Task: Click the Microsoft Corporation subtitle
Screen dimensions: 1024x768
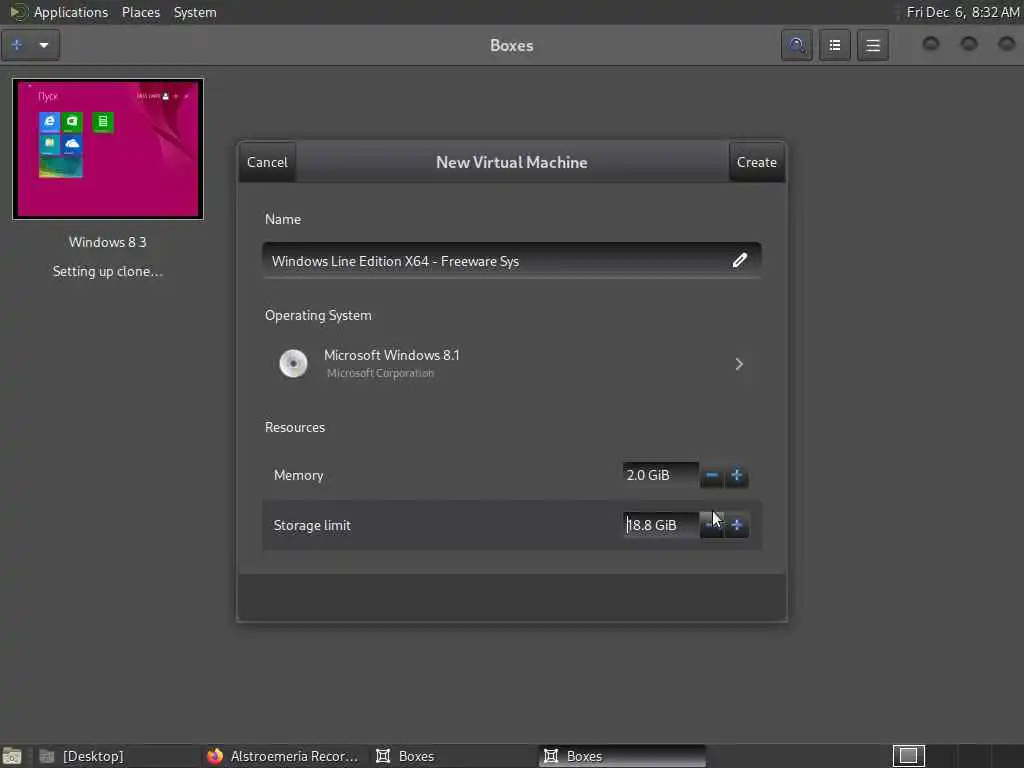Action: pos(380,373)
